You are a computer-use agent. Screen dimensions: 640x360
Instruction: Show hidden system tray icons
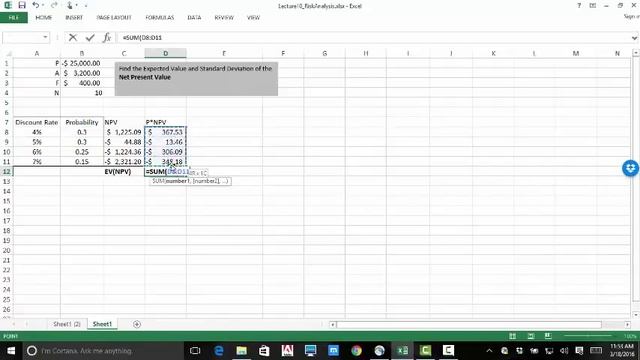(489, 351)
